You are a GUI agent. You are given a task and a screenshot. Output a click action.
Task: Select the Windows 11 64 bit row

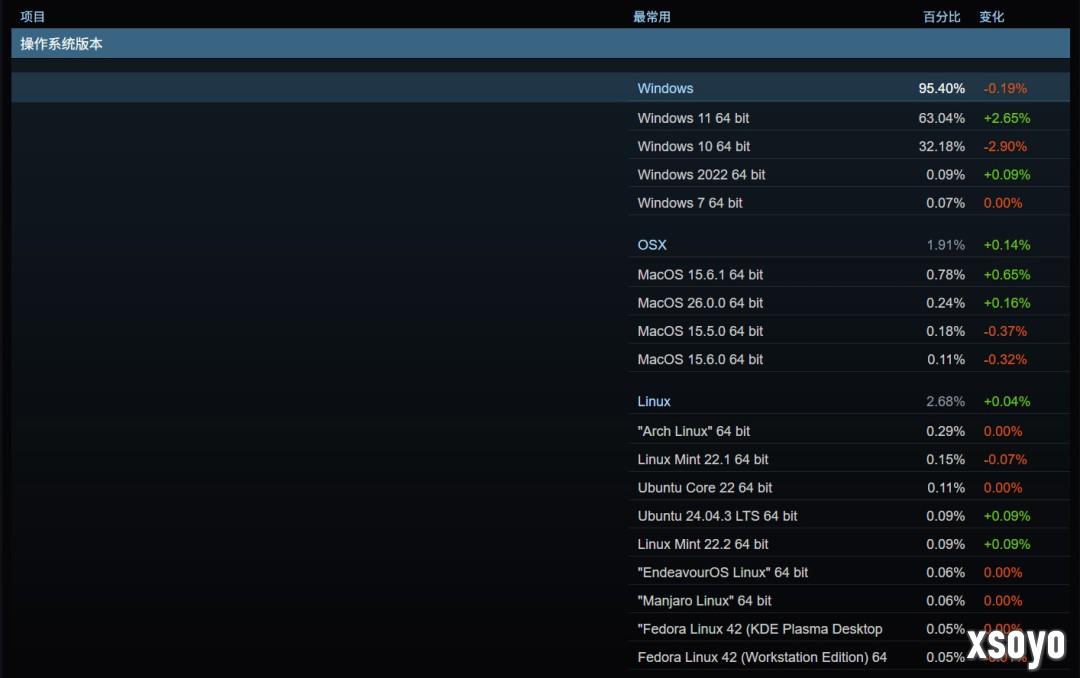click(693, 118)
